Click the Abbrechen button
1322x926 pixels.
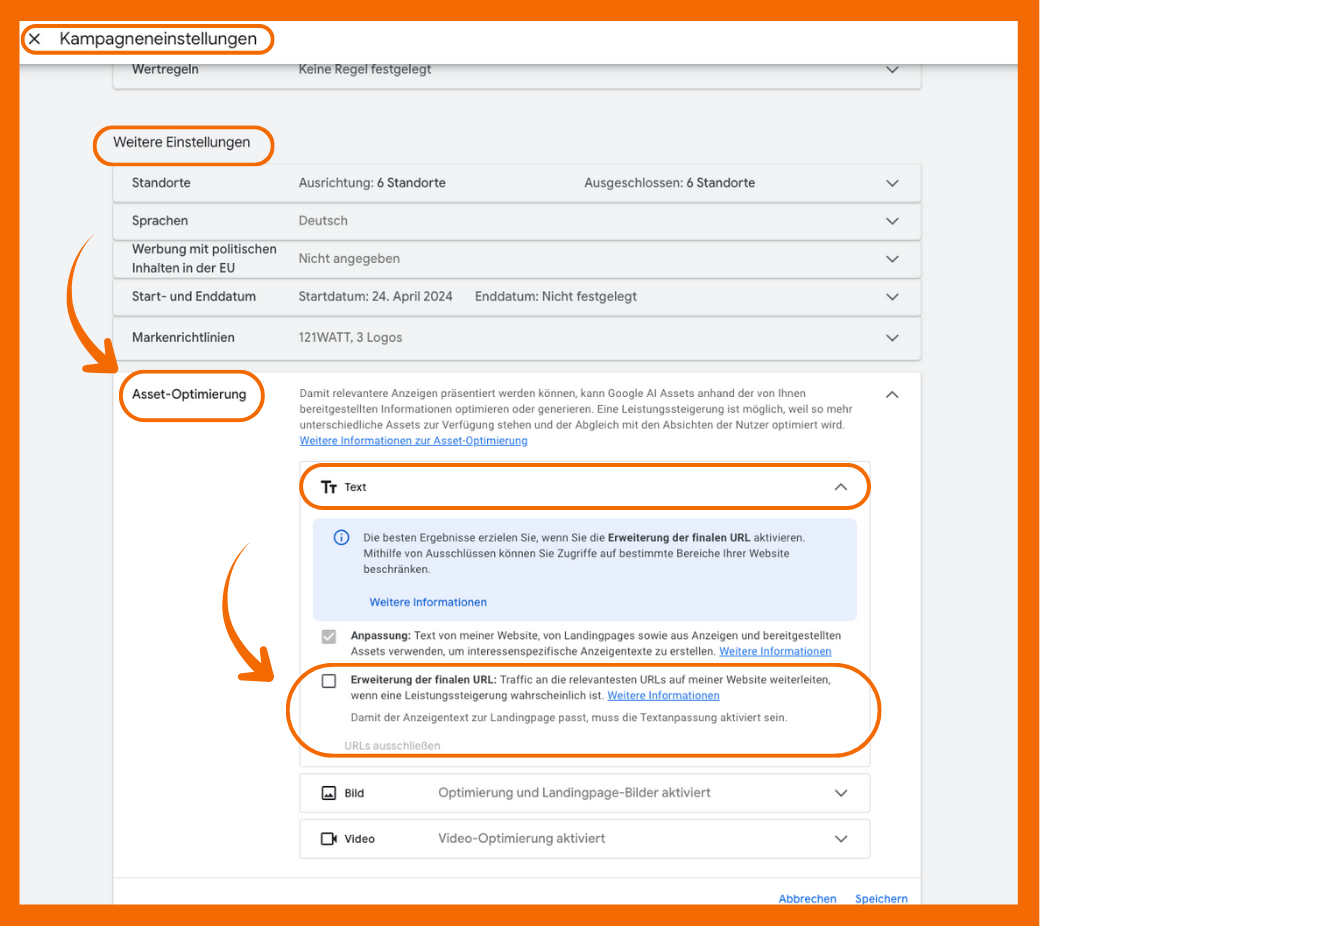(x=807, y=898)
